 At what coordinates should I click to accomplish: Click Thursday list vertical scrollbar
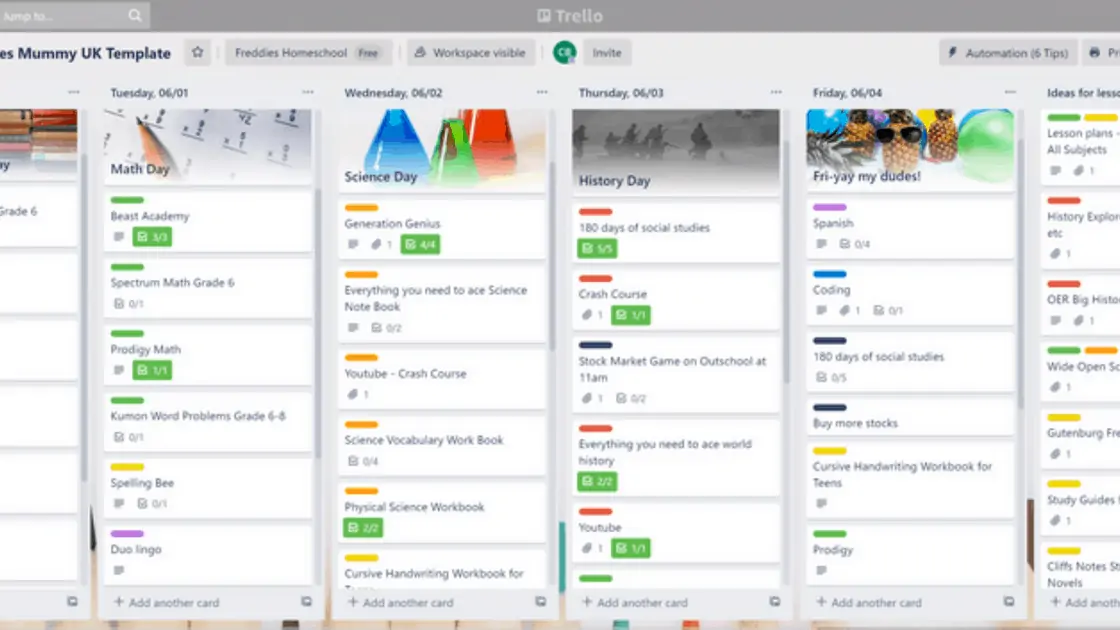coord(786,261)
